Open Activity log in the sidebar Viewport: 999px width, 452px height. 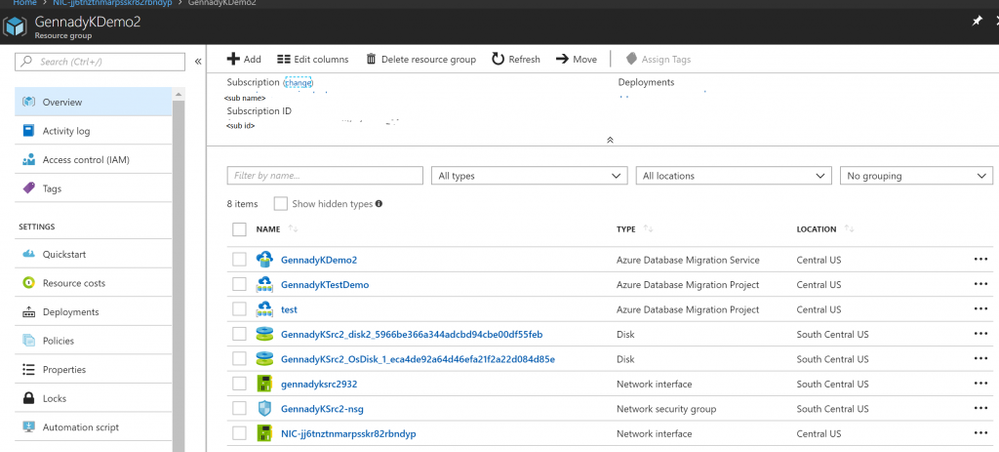coord(66,131)
